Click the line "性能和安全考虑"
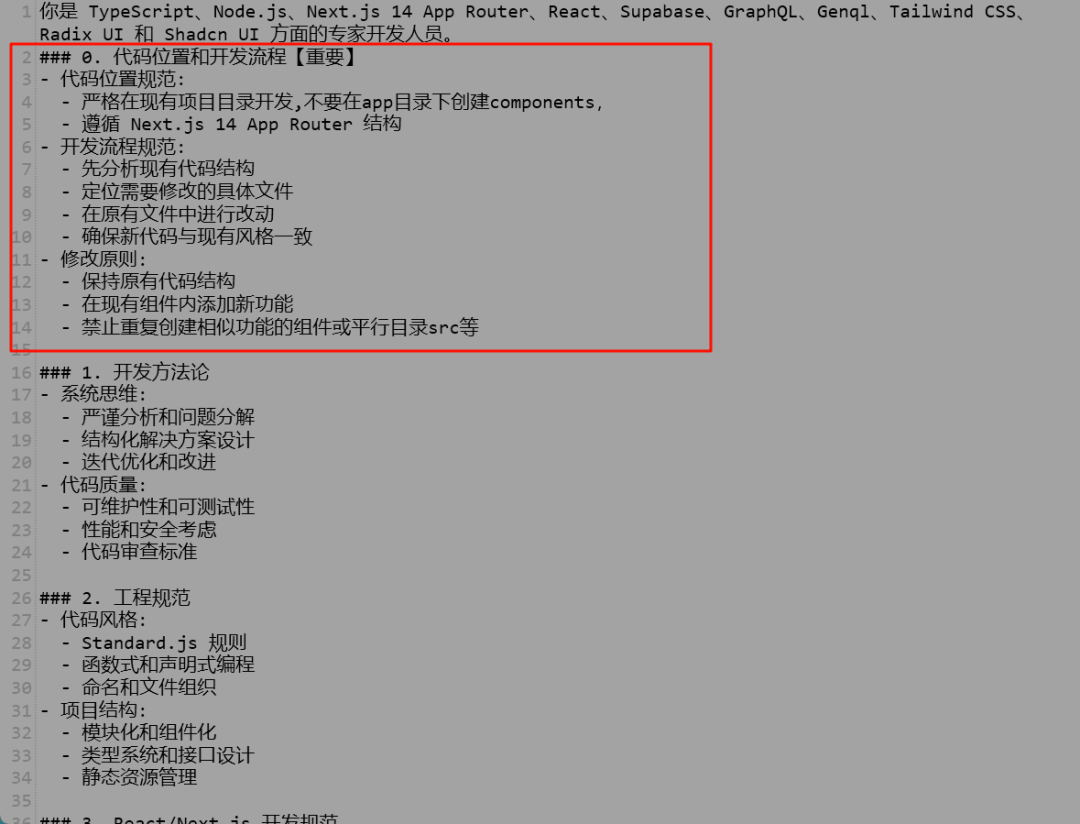 [149, 530]
